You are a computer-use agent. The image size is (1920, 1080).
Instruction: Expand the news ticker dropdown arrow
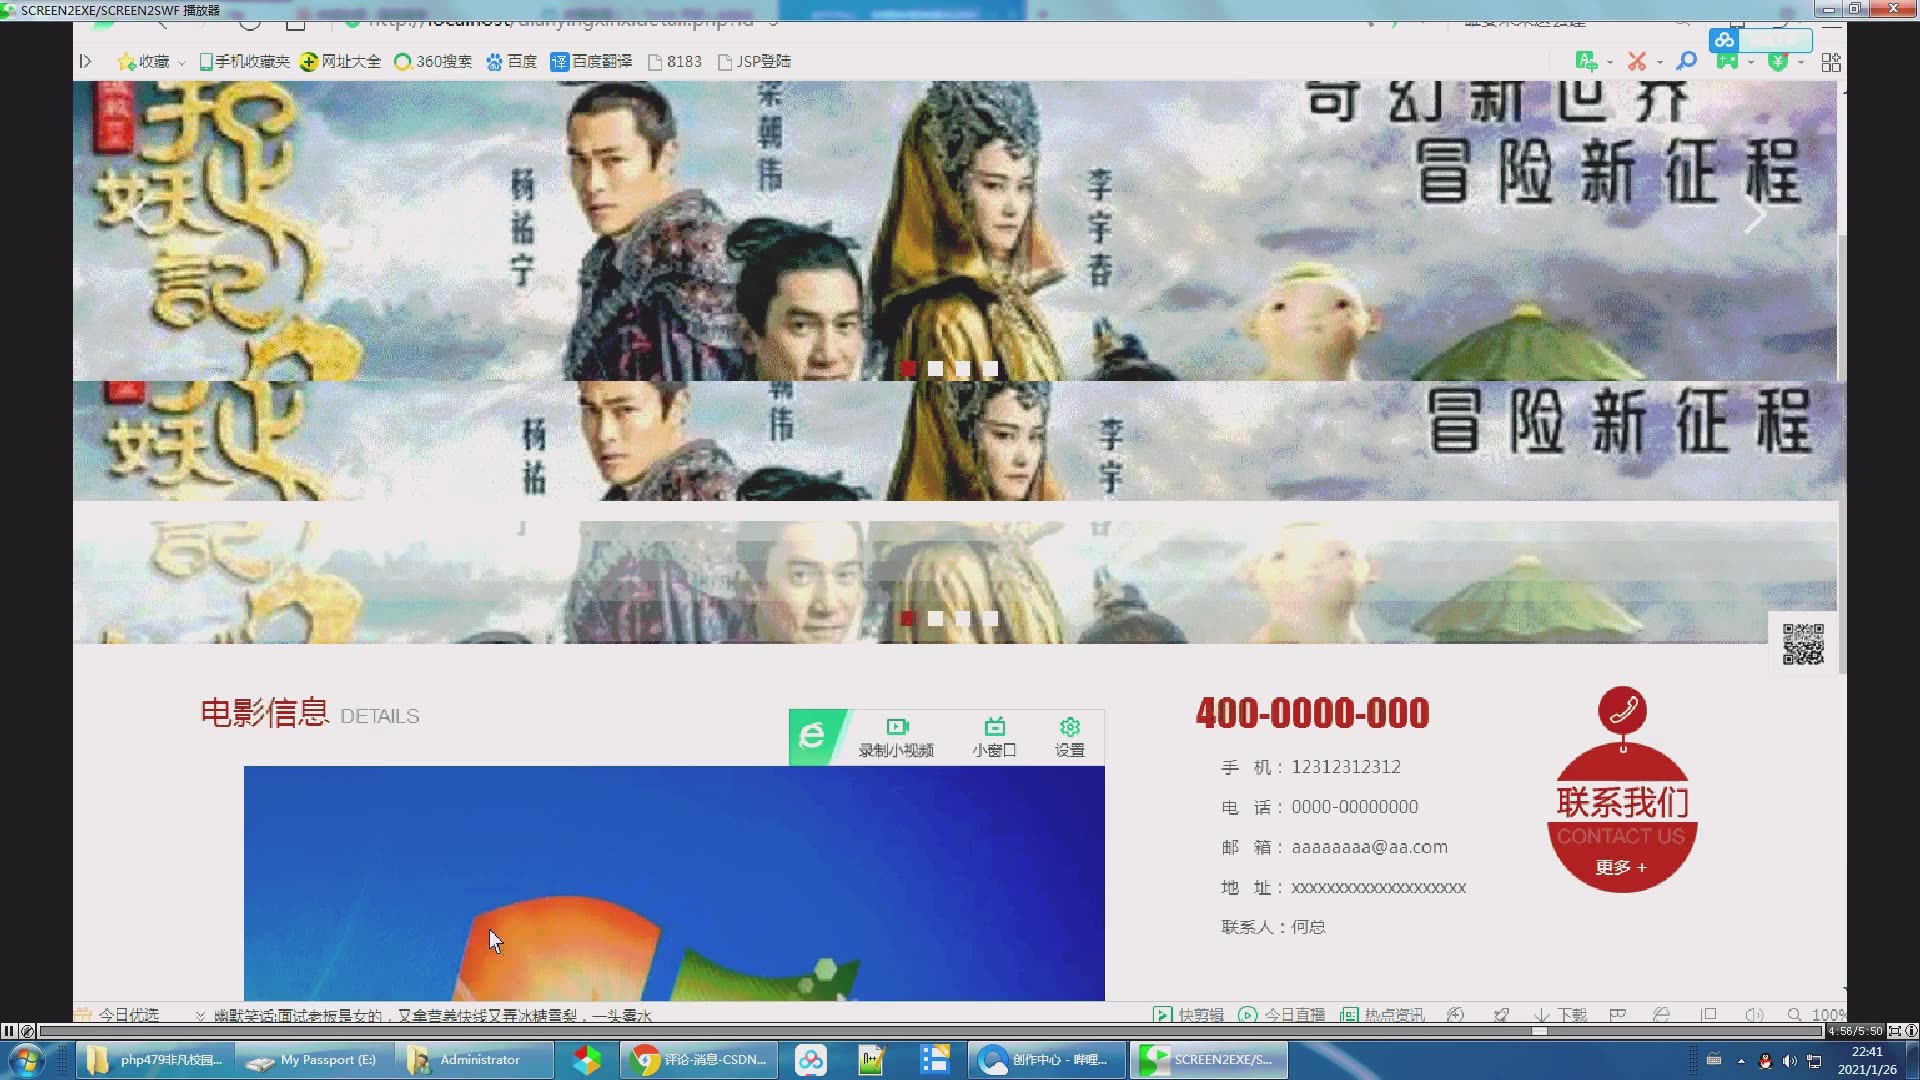point(200,1015)
